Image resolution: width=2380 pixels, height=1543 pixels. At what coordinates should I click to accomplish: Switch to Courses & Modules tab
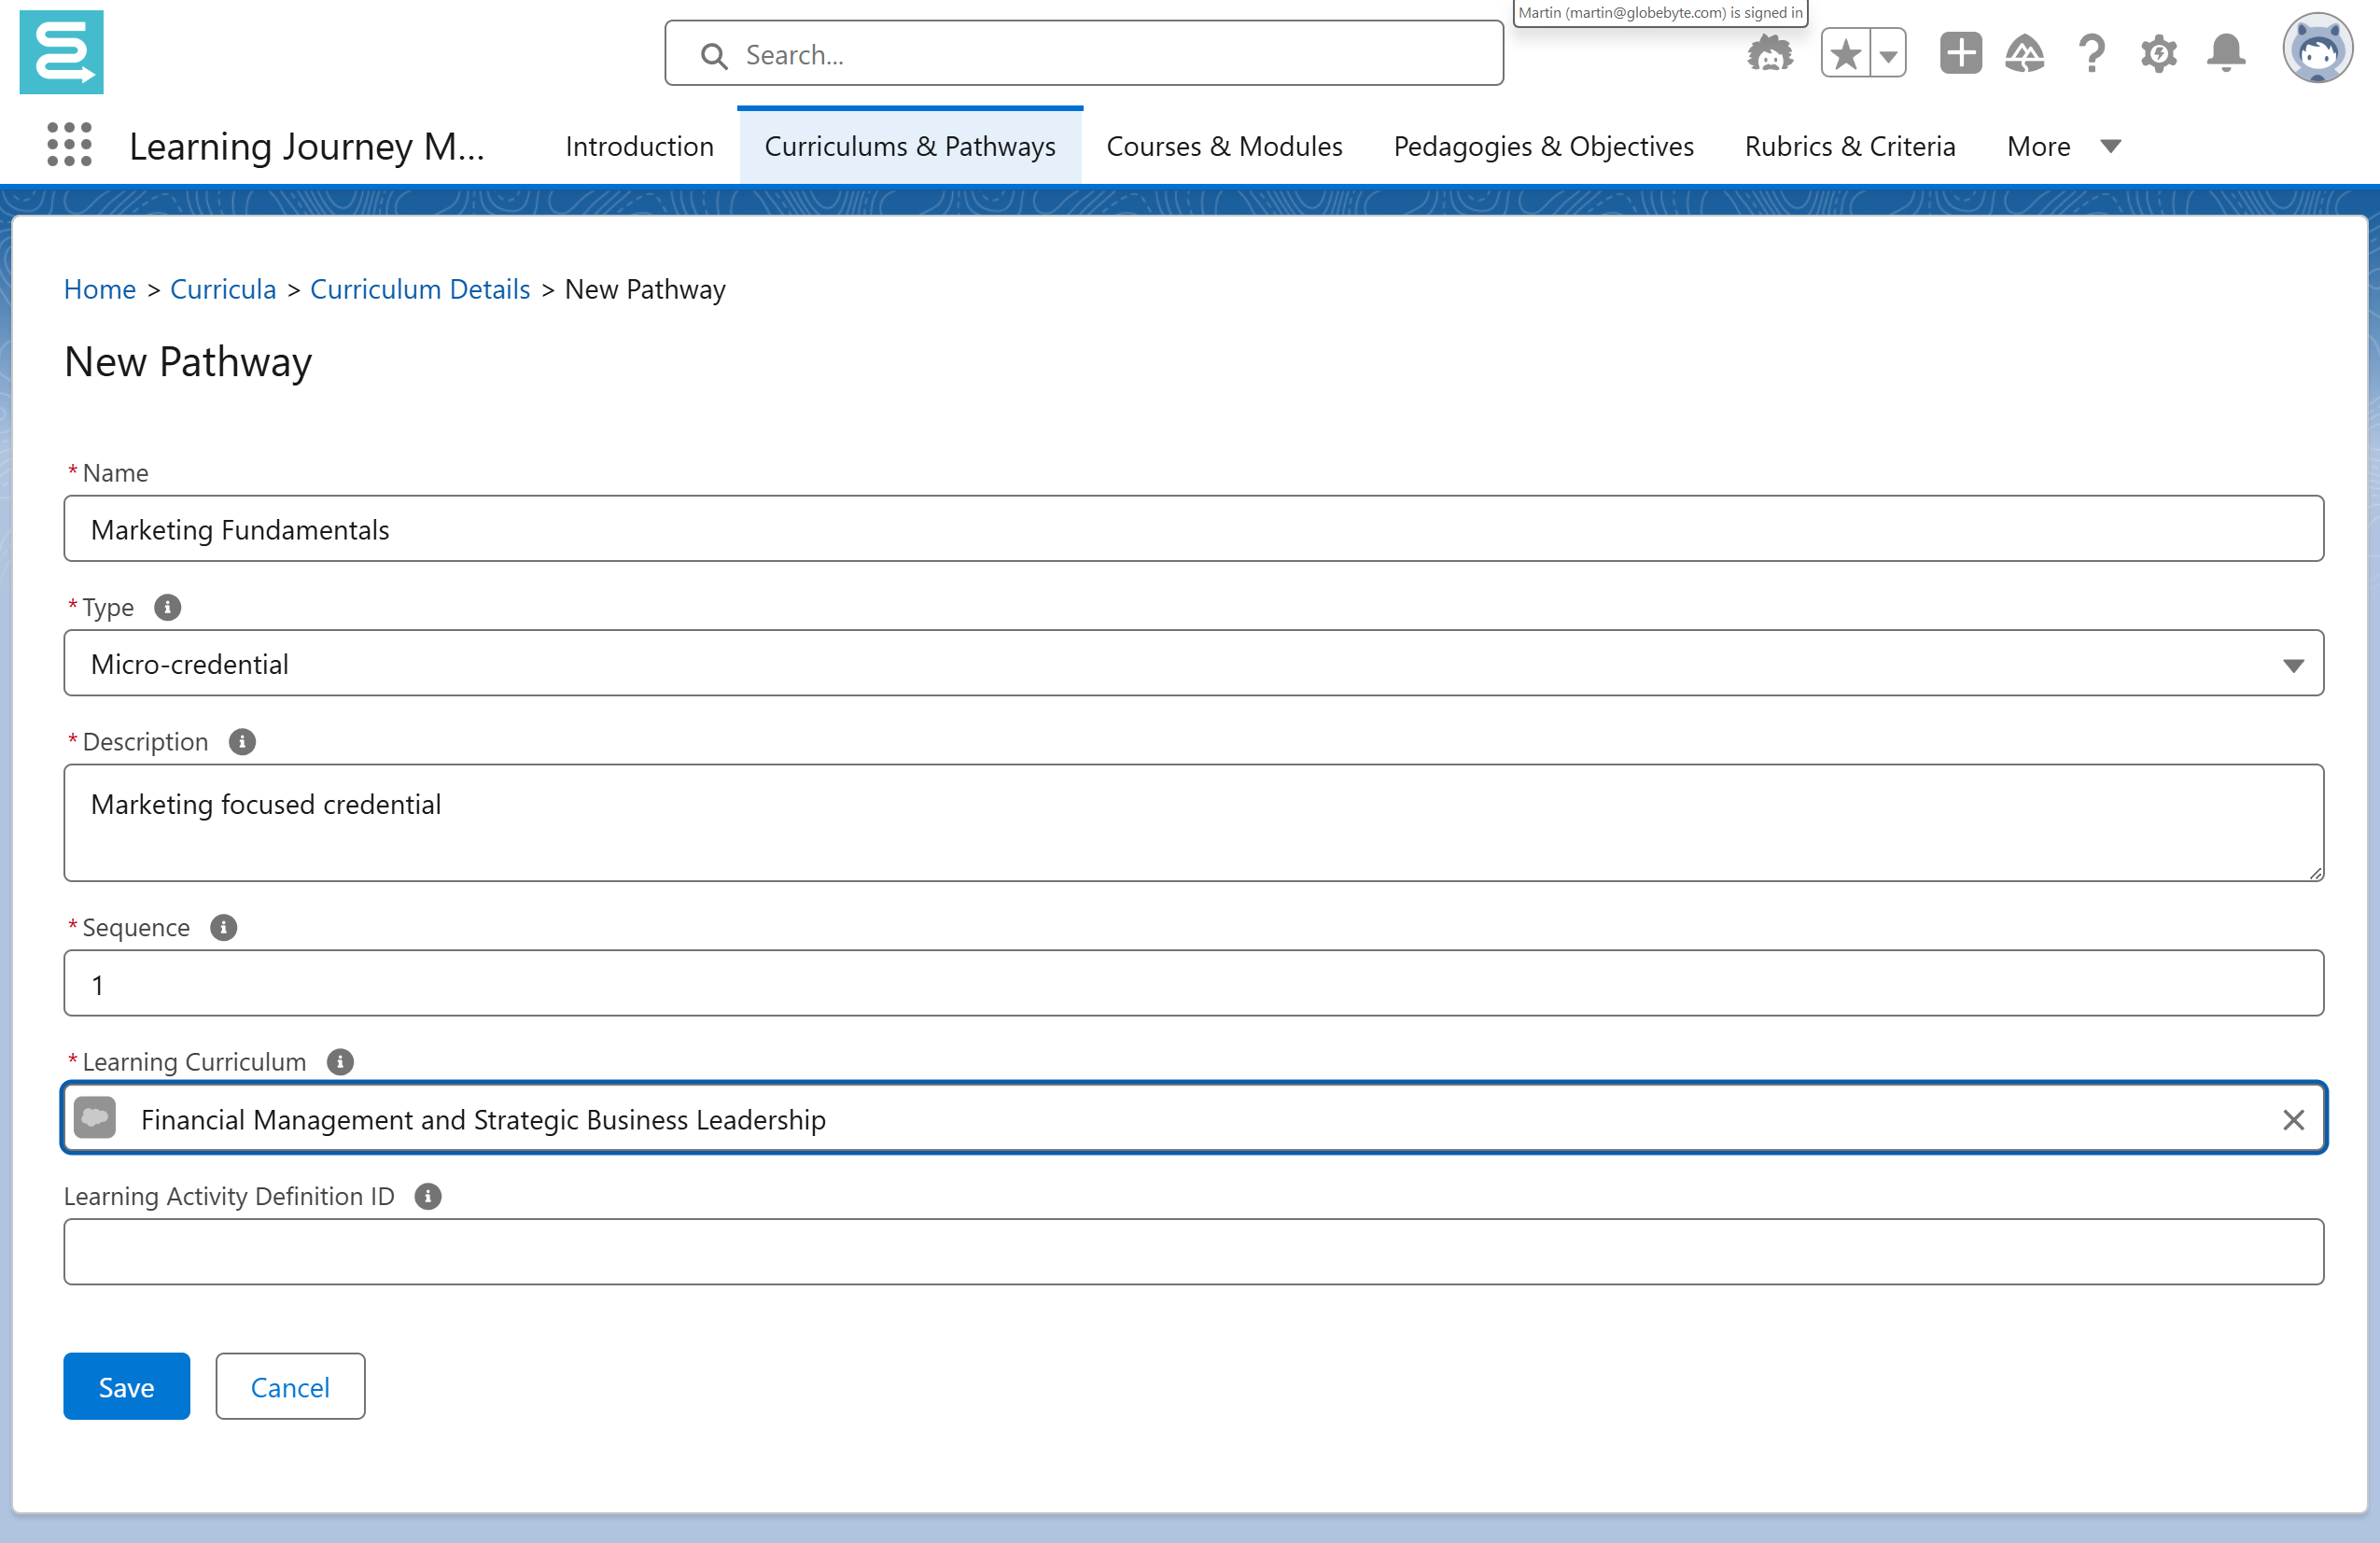tap(1224, 146)
